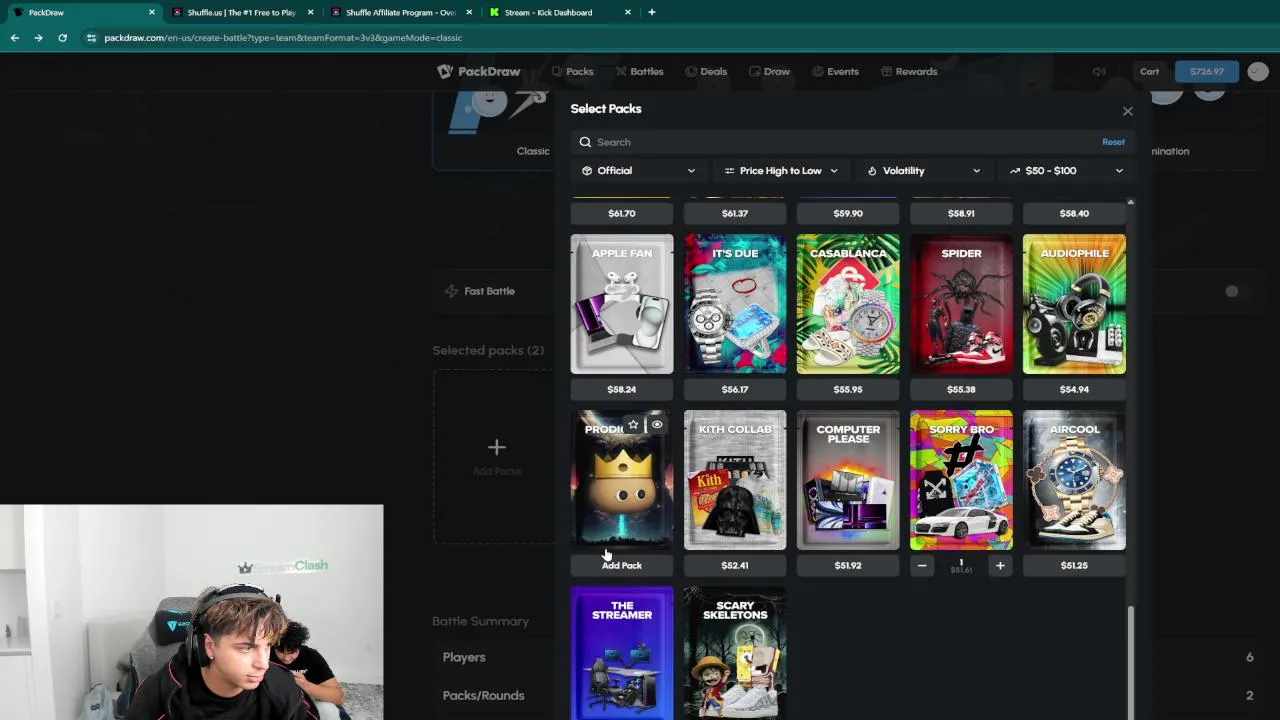Click the $52.41 Kith Collab price
This screenshot has height=720, width=1280.
pyautogui.click(x=735, y=566)
